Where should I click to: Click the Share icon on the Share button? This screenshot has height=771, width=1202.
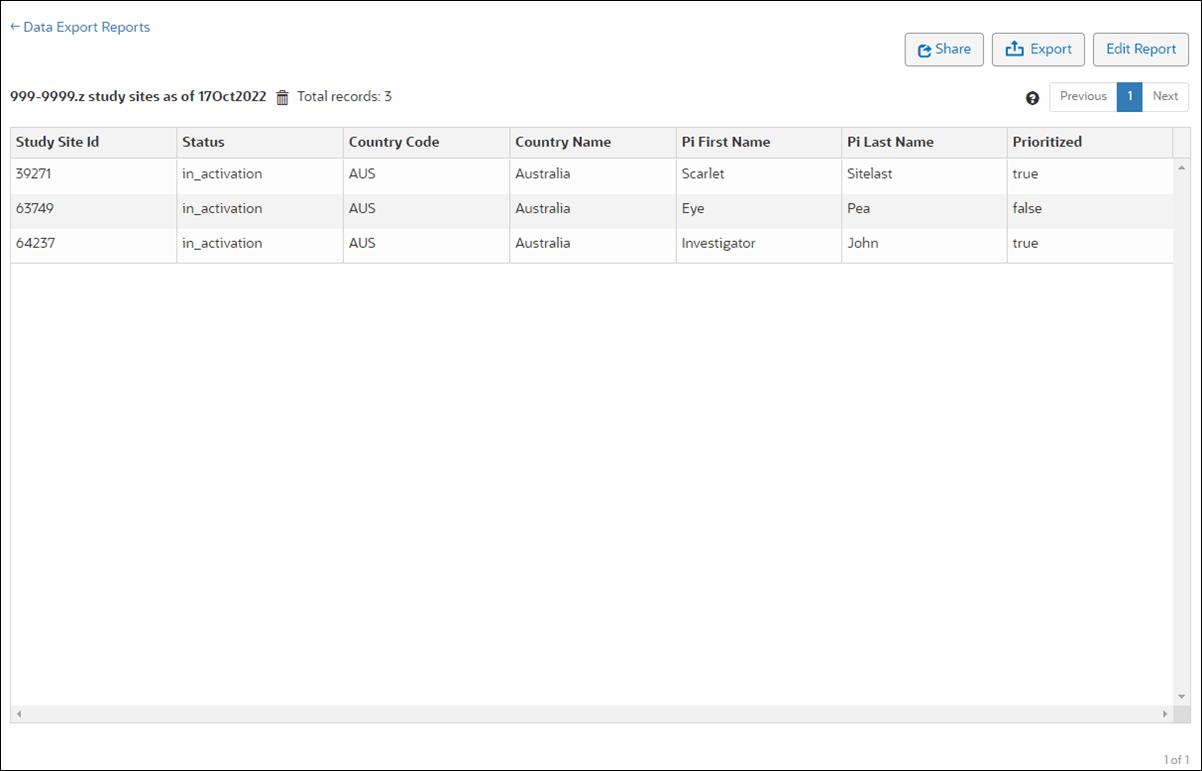pos(924,49)
